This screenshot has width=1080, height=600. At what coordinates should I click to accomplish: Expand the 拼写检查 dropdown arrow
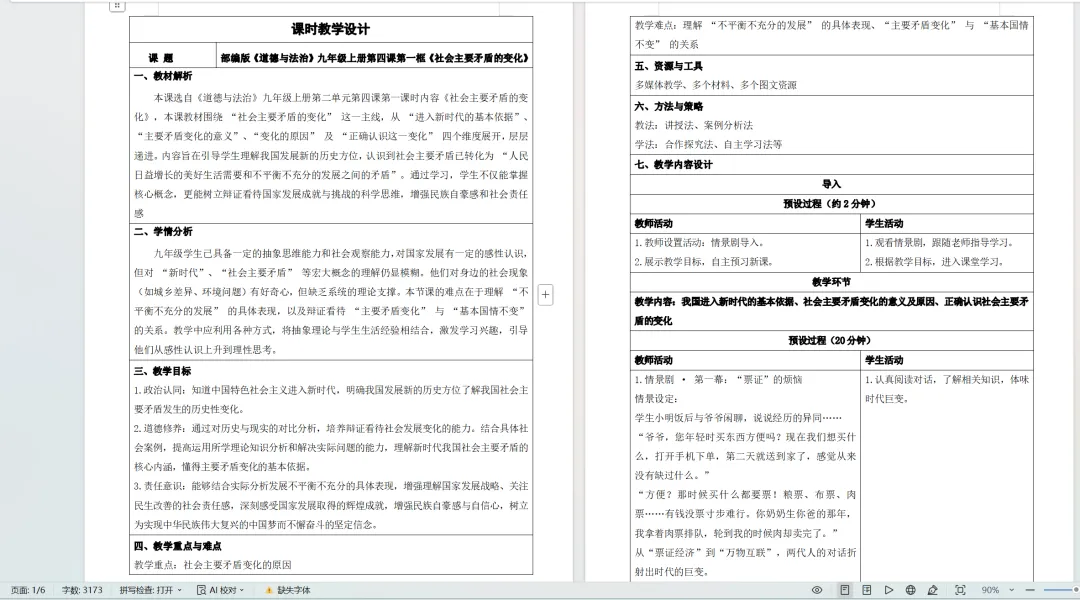(x=180, y=590)
